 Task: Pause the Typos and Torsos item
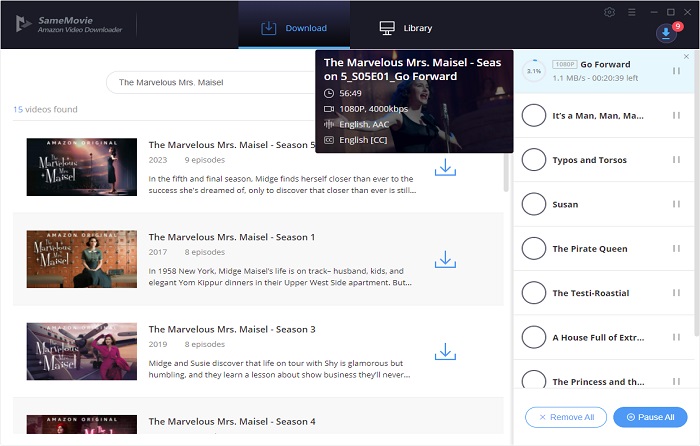[x=677, y=160]
